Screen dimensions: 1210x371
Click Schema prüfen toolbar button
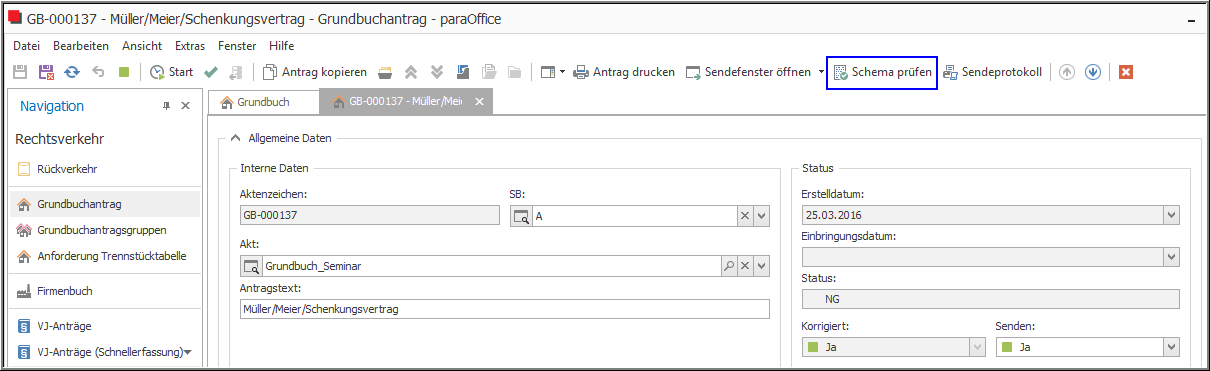[x=882, y=72]
